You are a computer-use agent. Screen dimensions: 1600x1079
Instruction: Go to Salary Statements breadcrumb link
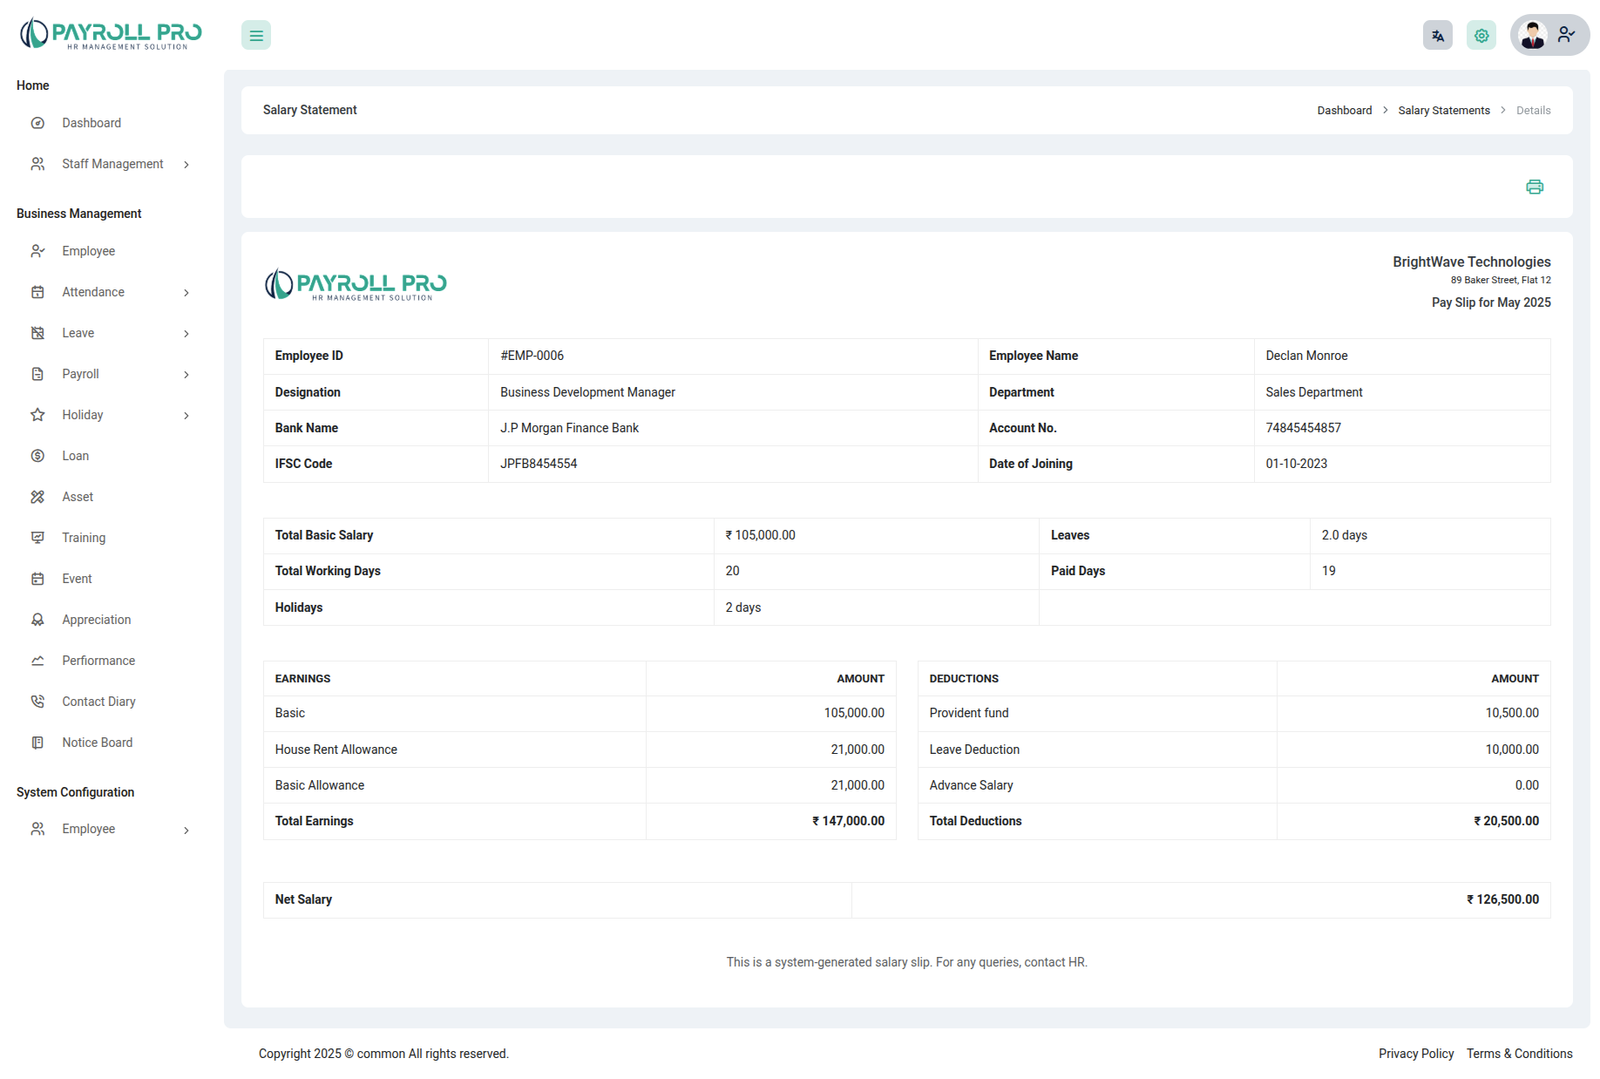tap(1443, 111)
